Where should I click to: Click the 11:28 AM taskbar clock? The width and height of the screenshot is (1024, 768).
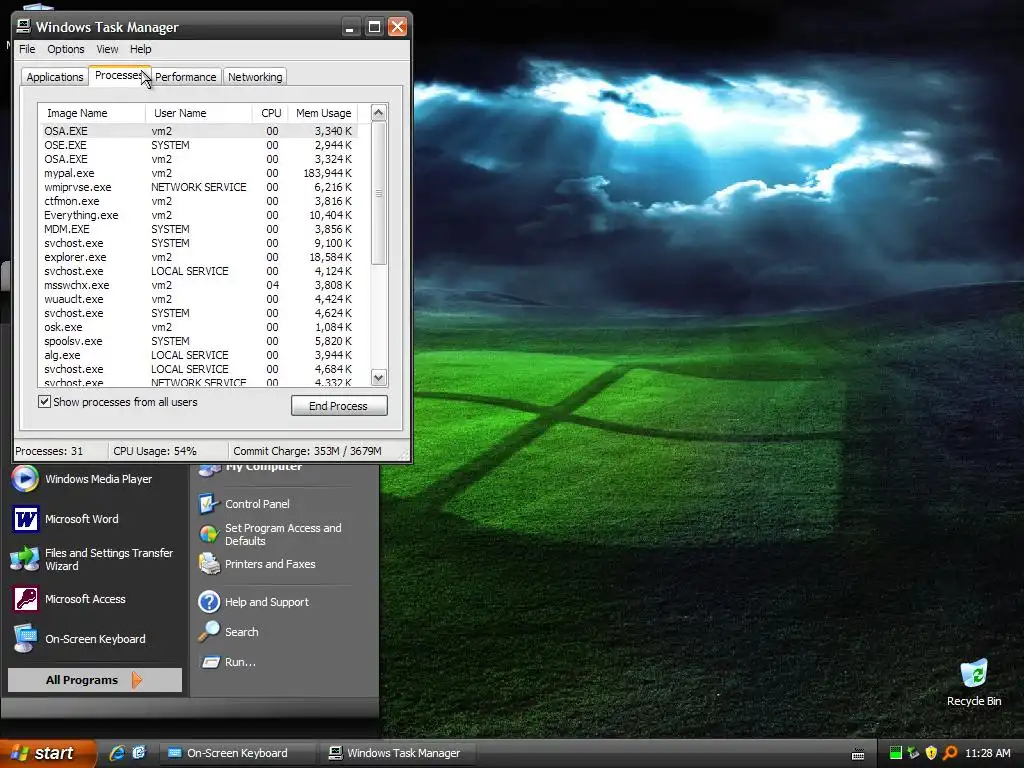(987, 753)
